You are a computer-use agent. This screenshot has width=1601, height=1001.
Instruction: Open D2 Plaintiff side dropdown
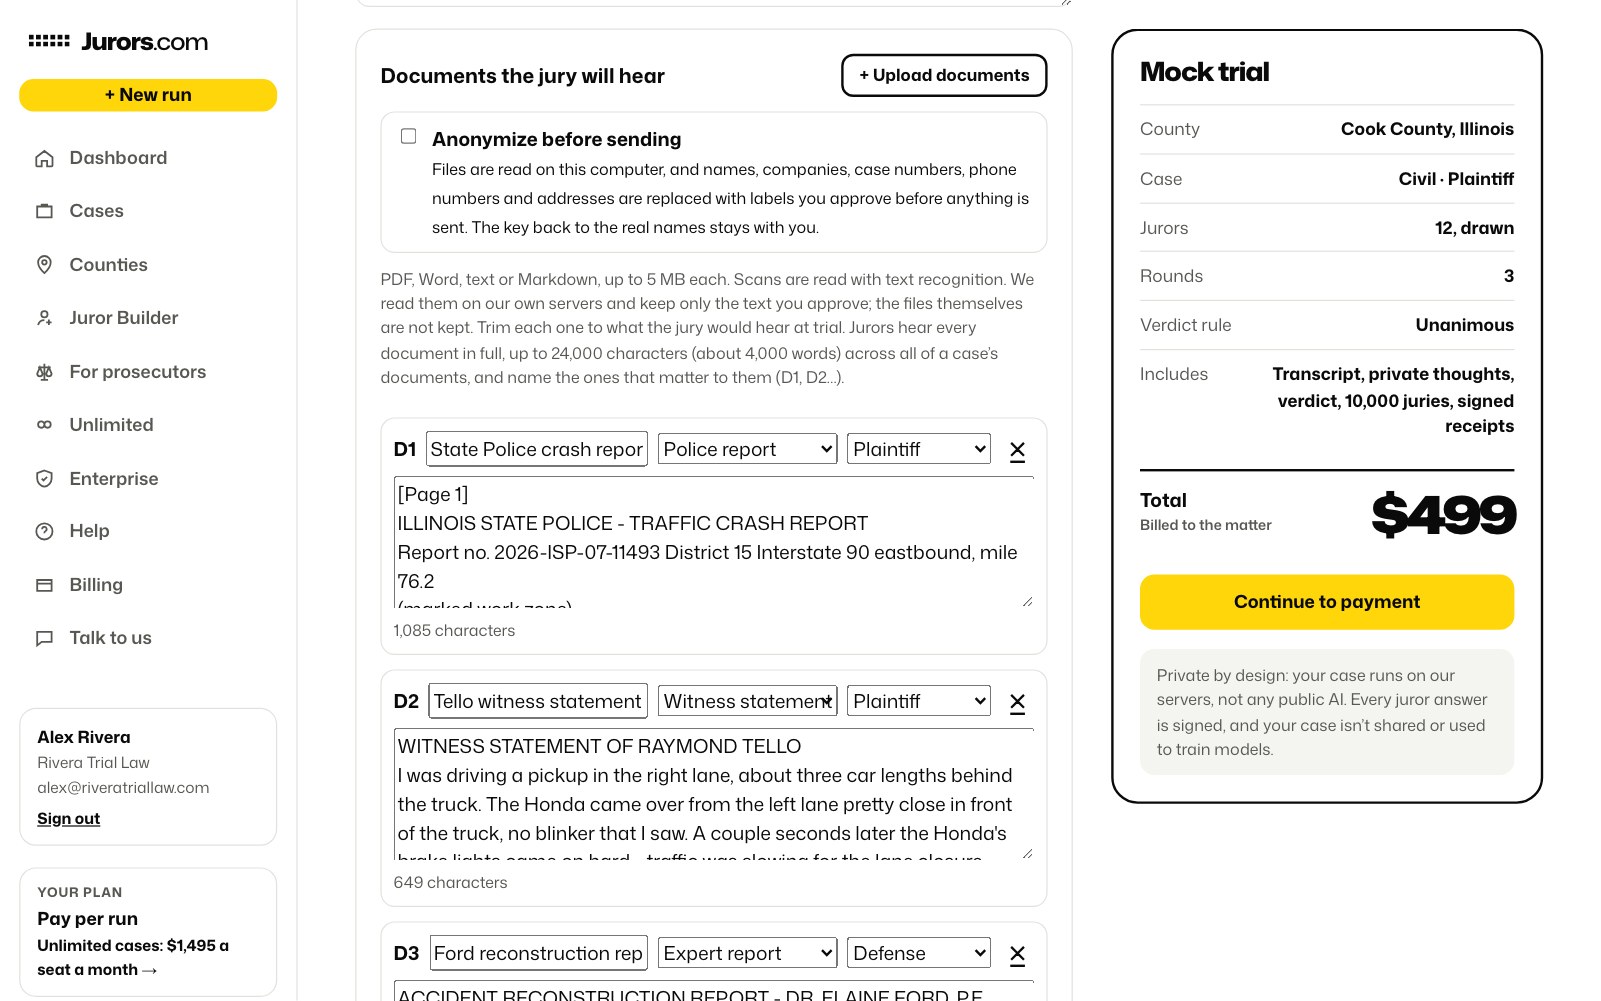[919, 701]
